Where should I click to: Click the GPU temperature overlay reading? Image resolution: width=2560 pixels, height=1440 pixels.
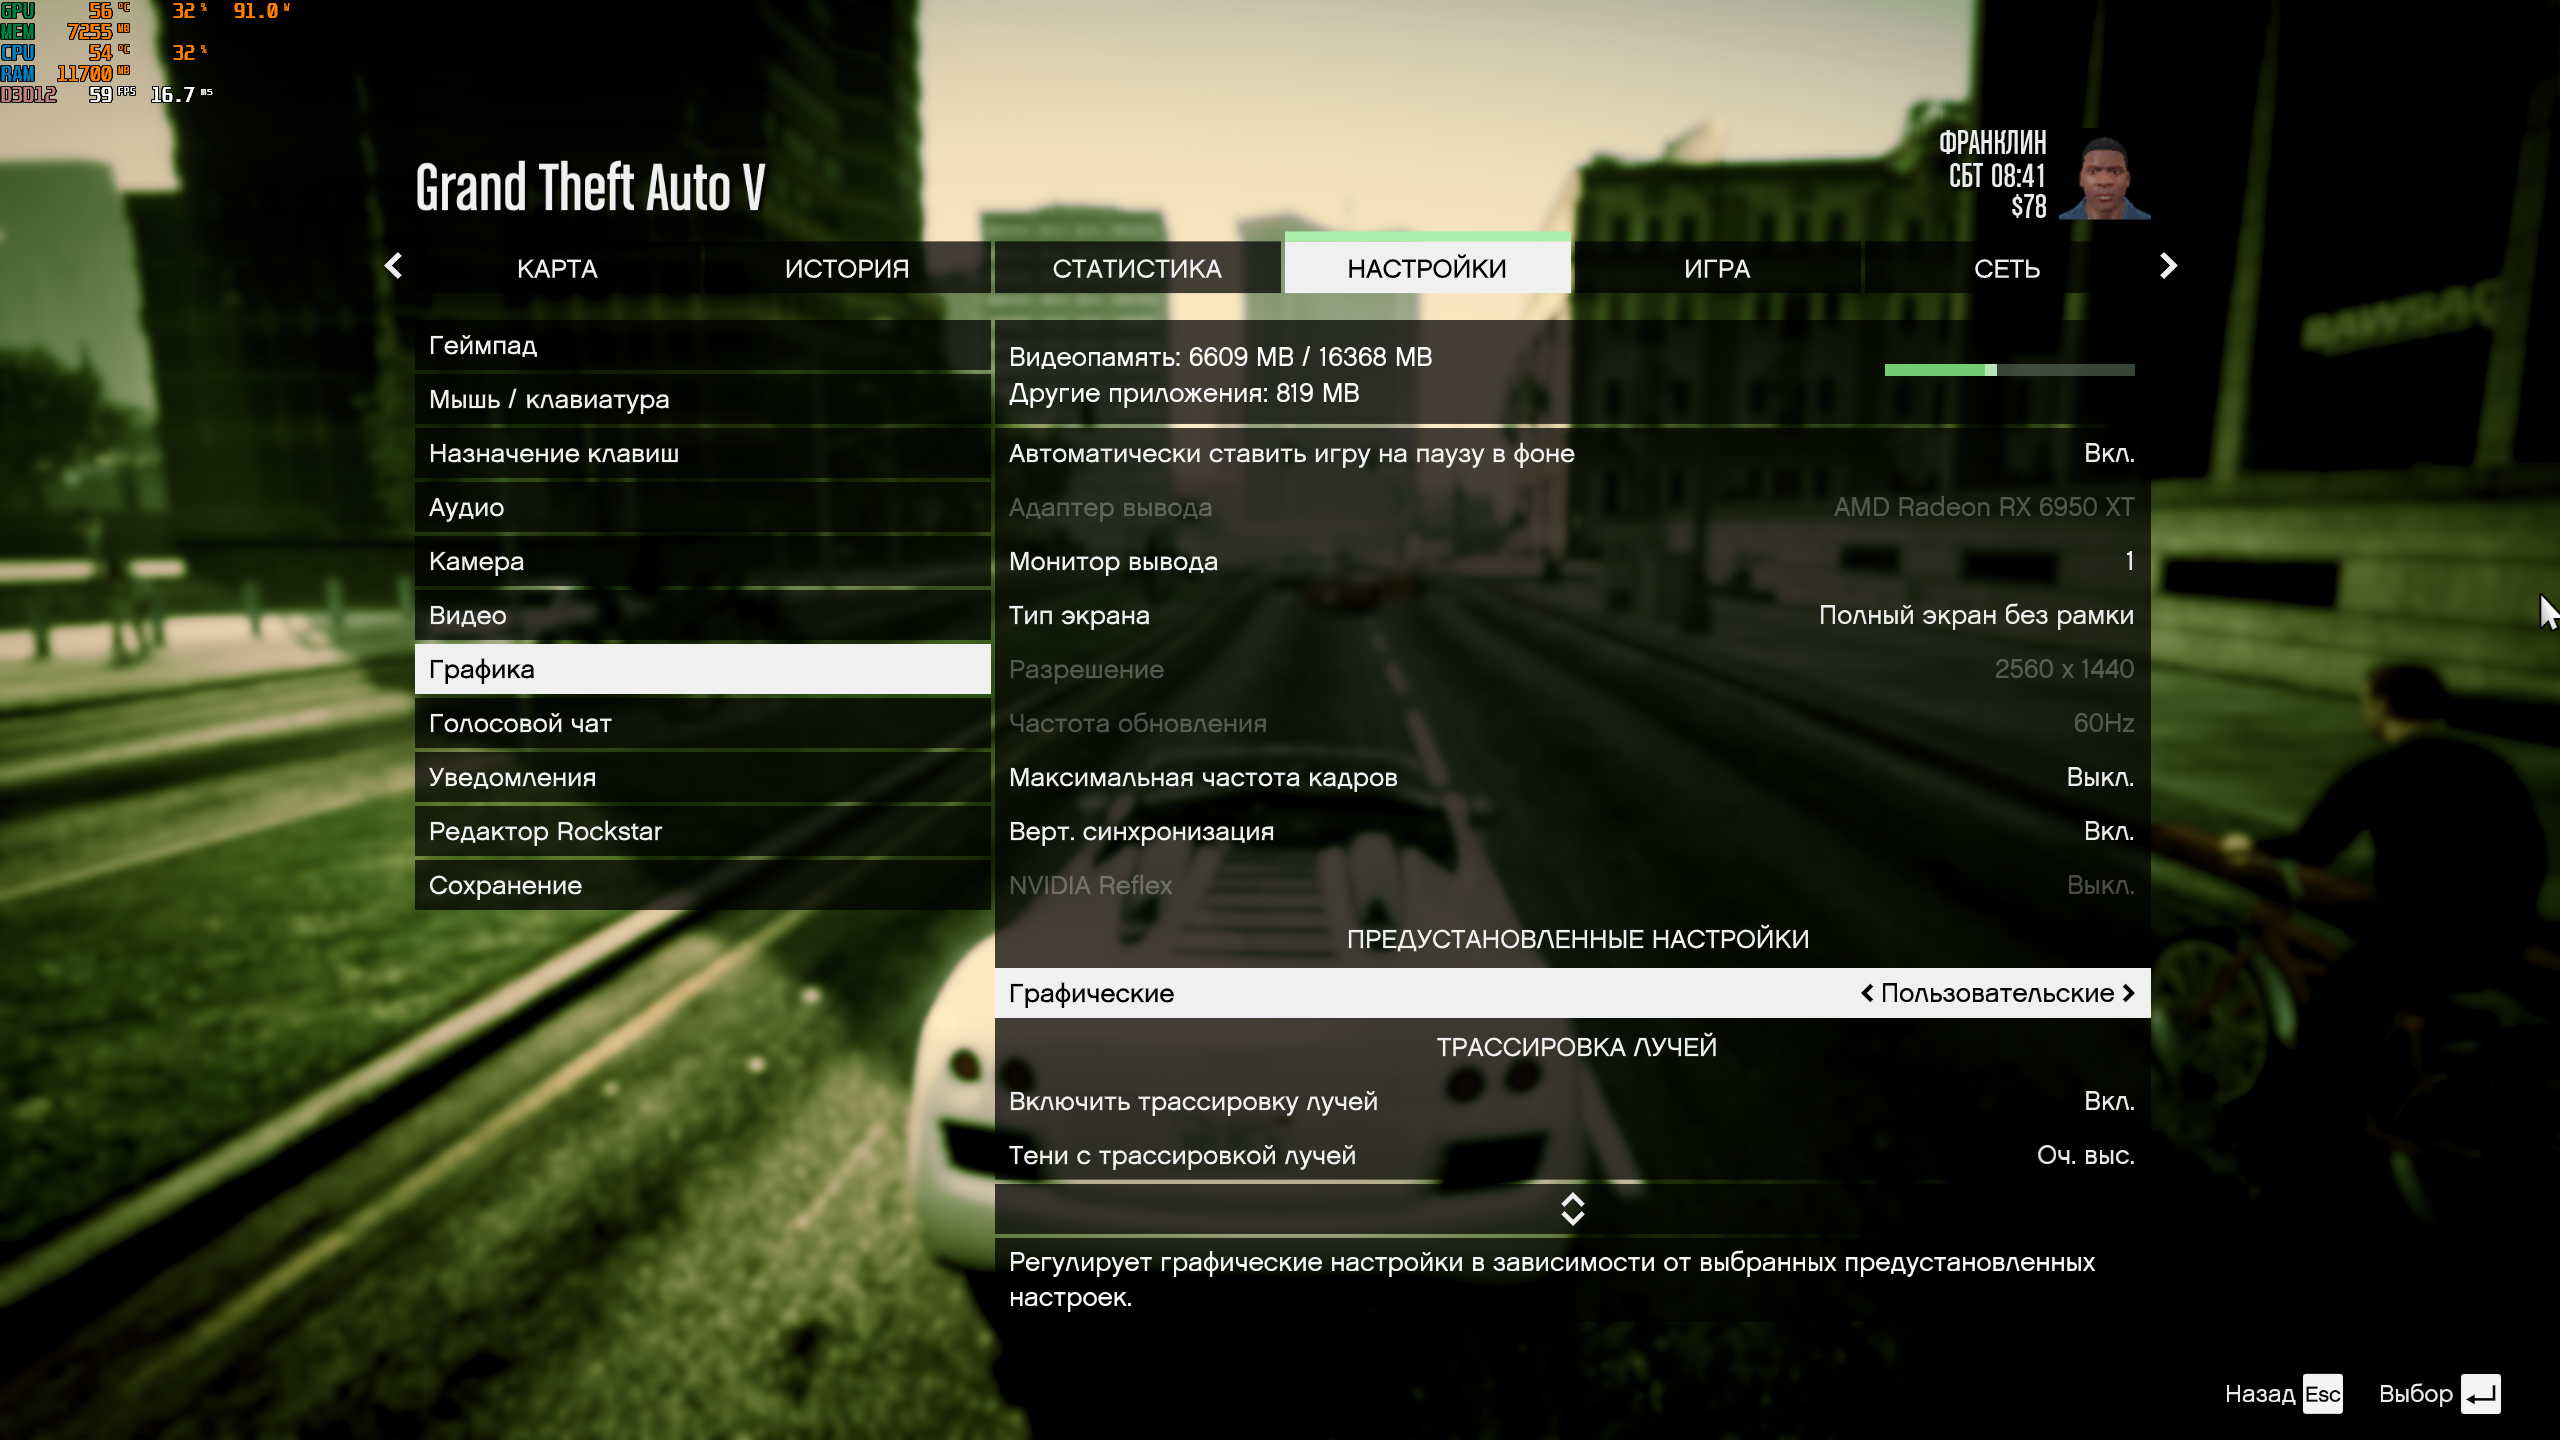point(108,10)
